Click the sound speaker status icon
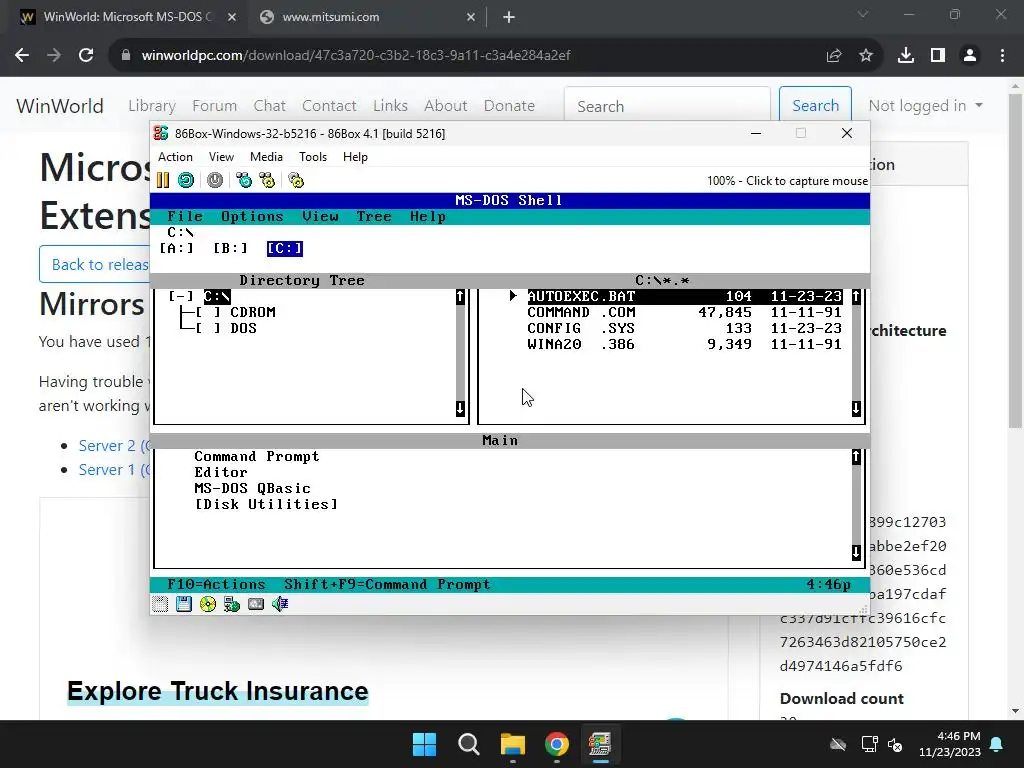 pyautogui.click(x=280, y=604)
